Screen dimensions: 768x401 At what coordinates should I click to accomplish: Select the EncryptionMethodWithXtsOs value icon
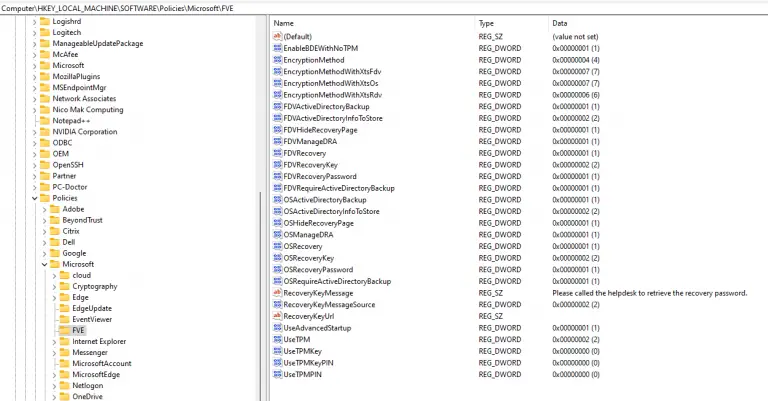[277, 83]
